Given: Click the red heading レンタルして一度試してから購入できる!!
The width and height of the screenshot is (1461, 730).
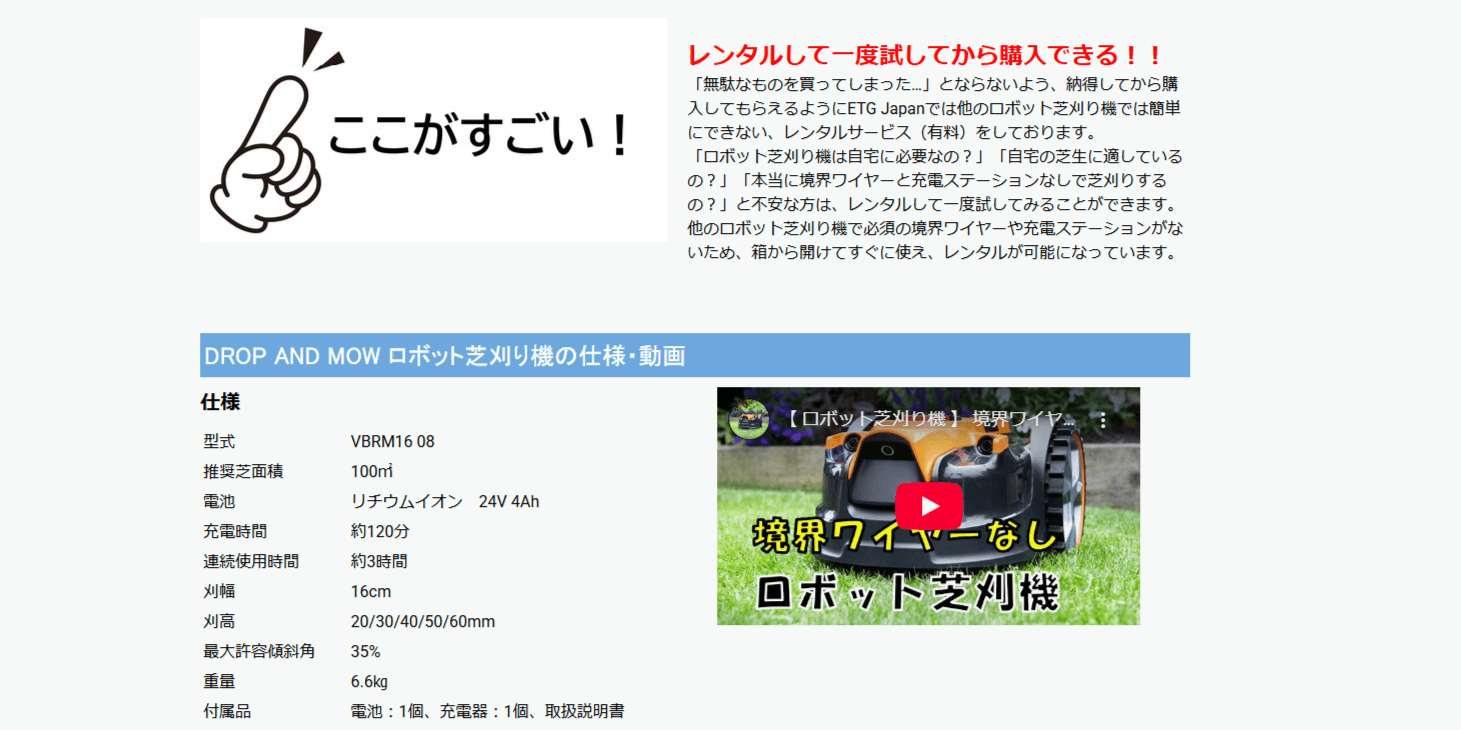Looking at the screenshot, I should tap(925, 56).
